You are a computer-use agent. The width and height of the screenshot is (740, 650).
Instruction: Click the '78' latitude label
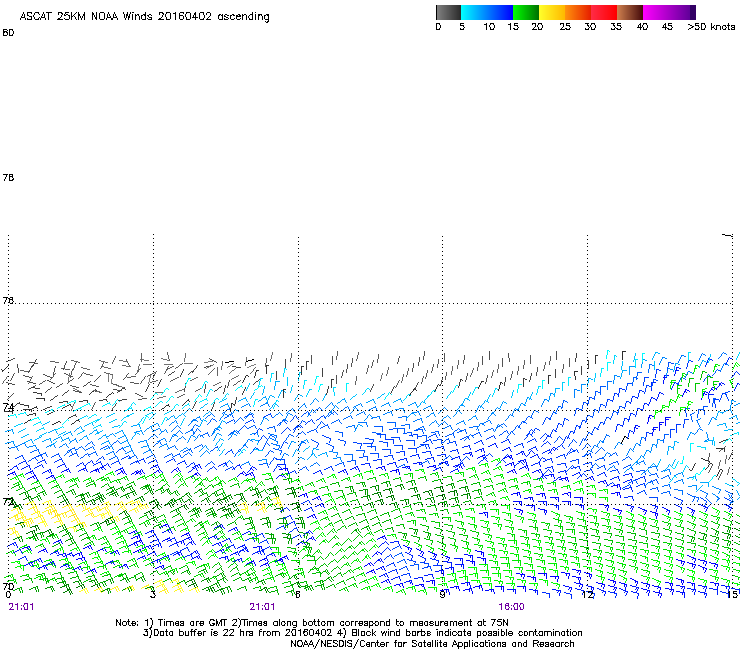click(8, 177)
